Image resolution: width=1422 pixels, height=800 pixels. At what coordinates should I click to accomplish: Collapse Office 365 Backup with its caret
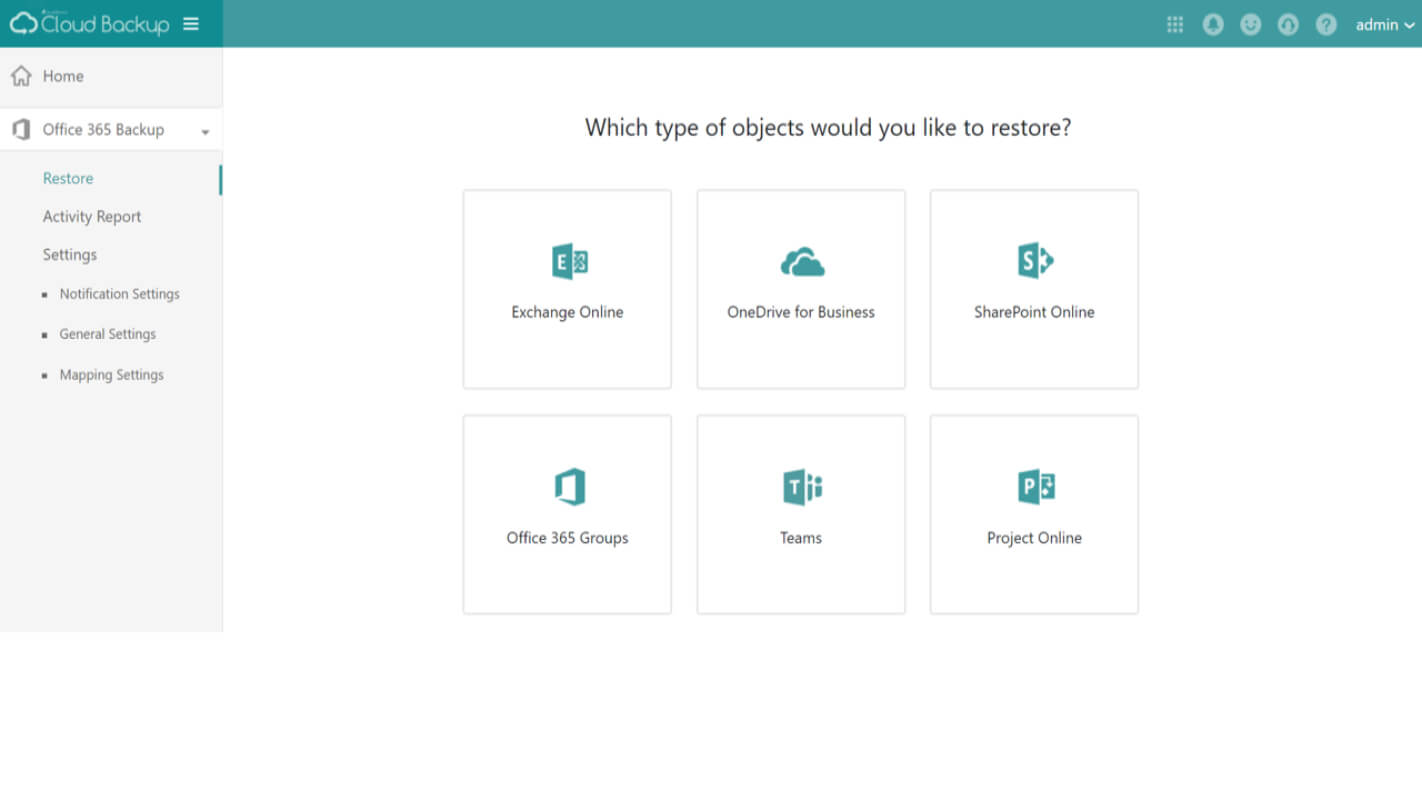click(205, 132)
